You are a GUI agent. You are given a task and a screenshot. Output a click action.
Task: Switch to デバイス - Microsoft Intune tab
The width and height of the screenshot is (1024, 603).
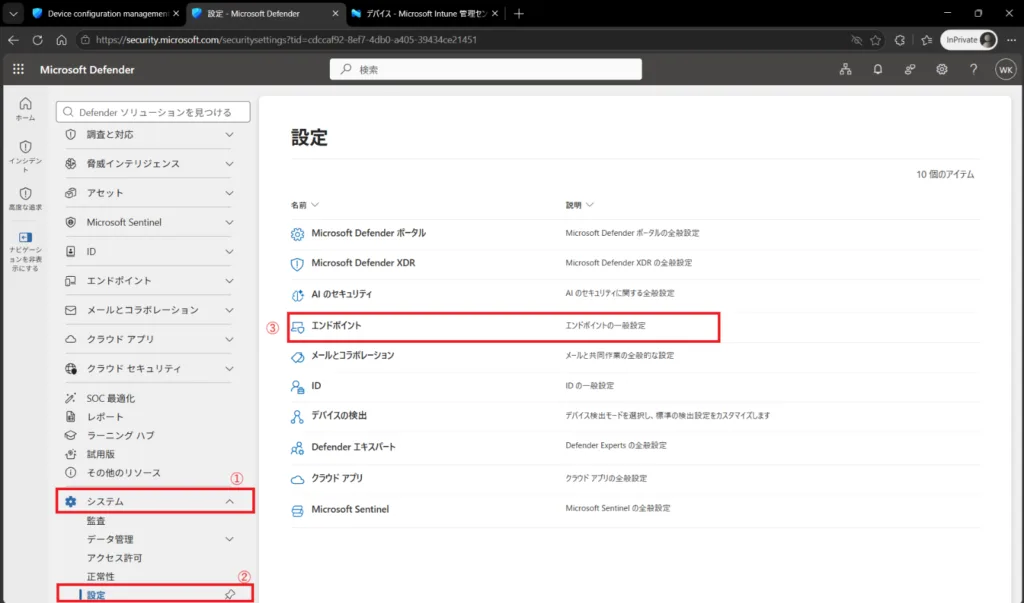424,14
